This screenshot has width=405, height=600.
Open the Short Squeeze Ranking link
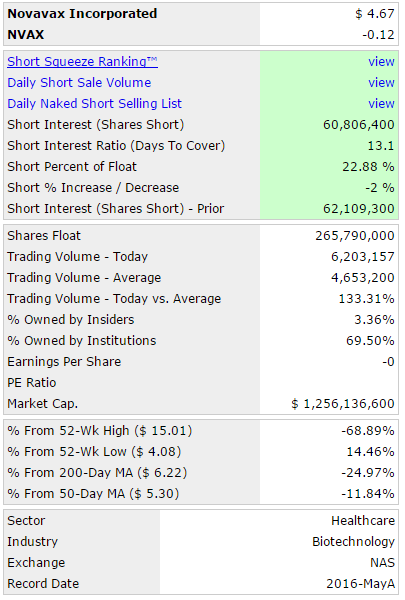pyautogui.click(x=82, y=62)
